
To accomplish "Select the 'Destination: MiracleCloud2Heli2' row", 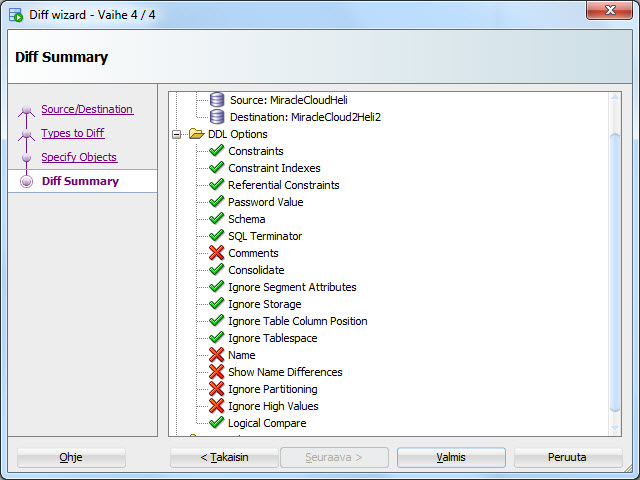I will pos(305,117).
